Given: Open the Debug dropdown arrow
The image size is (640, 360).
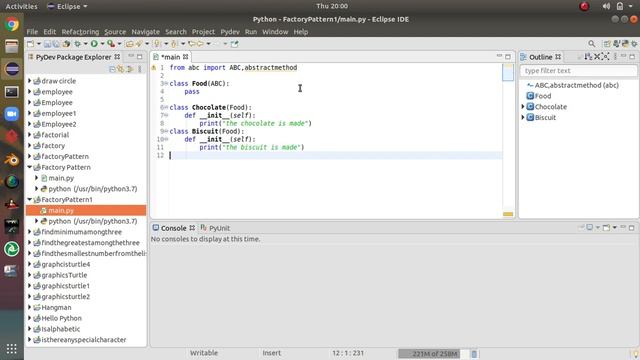Looking at the screenshot, I should [85, 44].
